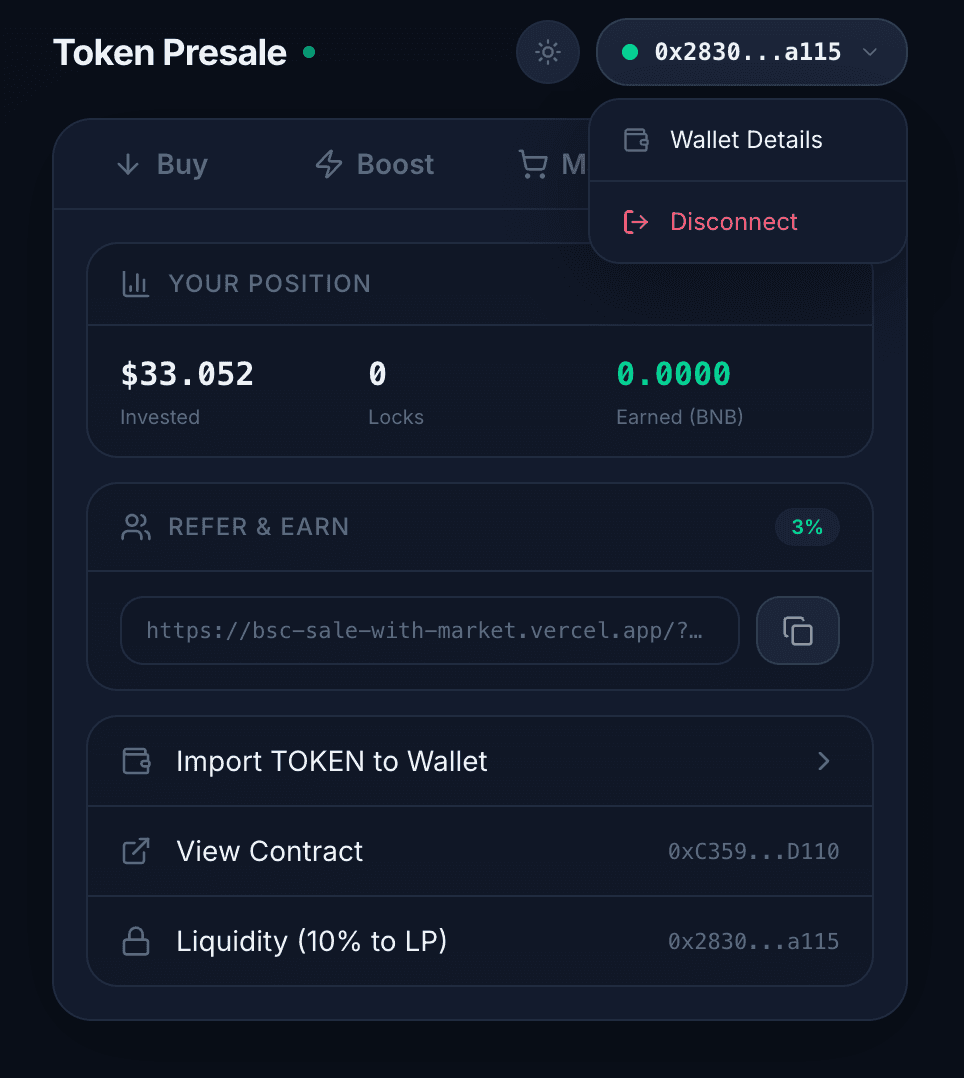Copy the referral link with copy button
The image size is (964, 1078).
(797, 630)
